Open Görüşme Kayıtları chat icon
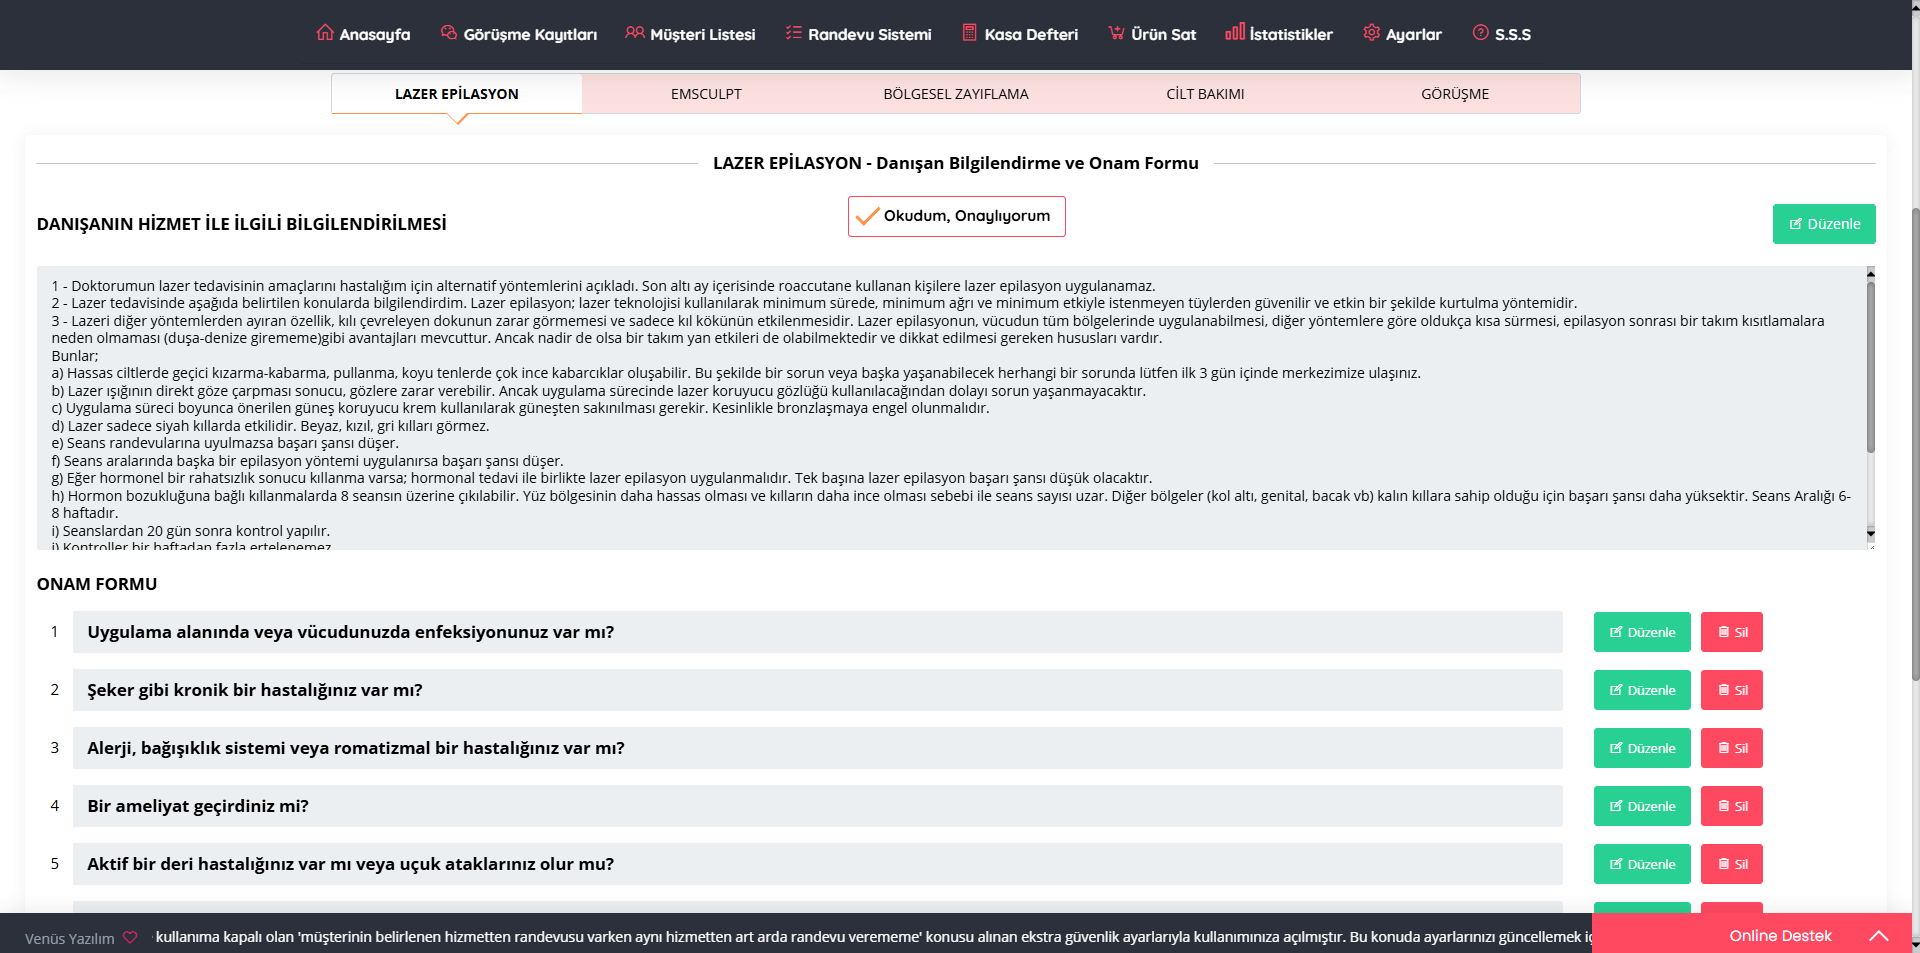Image resolution: width=1920 pixels, height=953 pixels. pos(449,32)
